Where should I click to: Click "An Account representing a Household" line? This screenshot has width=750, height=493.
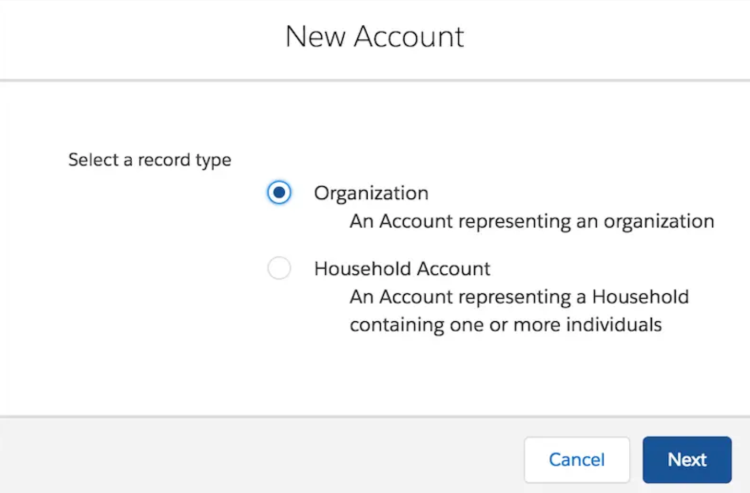pos(519,297)
